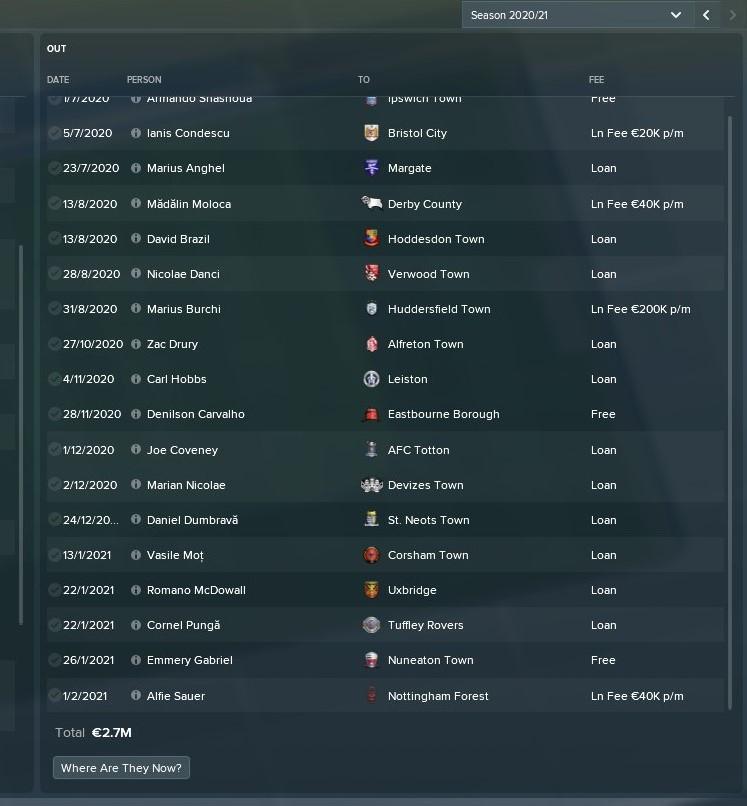Click the Bristol City club badge icon
This screenshot has width=747, height=806.
(x=371, y=133)
